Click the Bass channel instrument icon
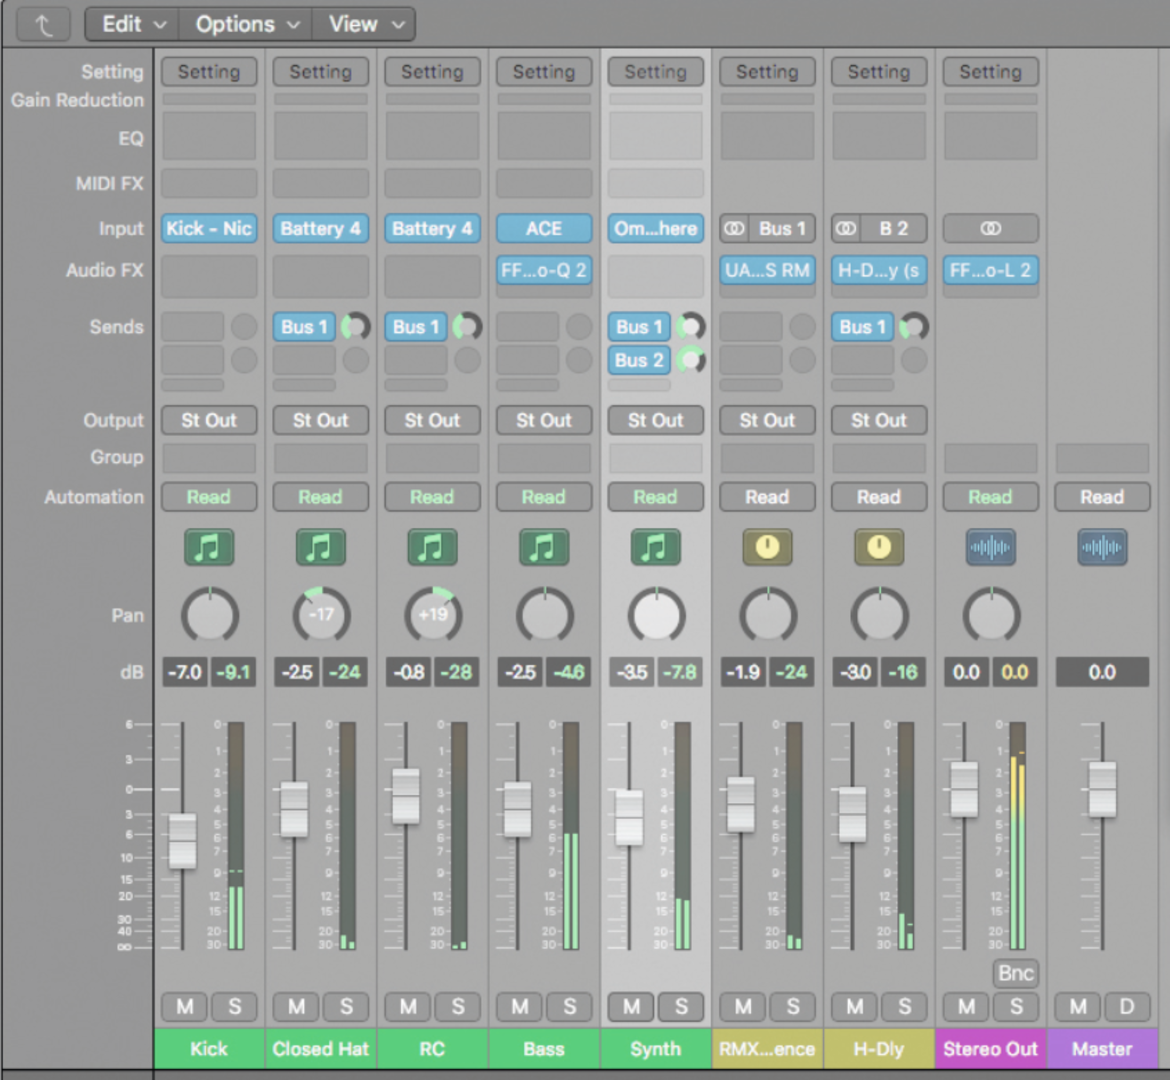1170x1080 pixels. (544, 548)
